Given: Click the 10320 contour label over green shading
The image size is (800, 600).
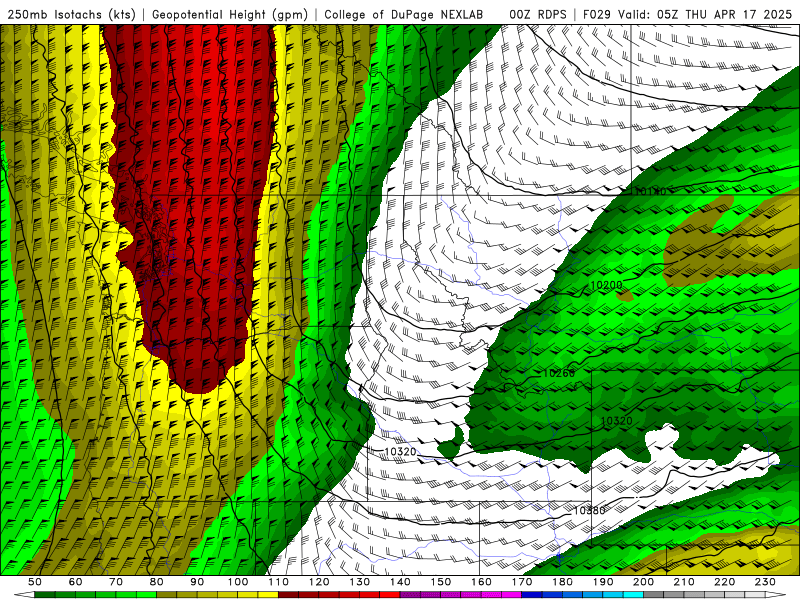Looking at the screenshot, I should pyautogui.click(x=616, y=421).
